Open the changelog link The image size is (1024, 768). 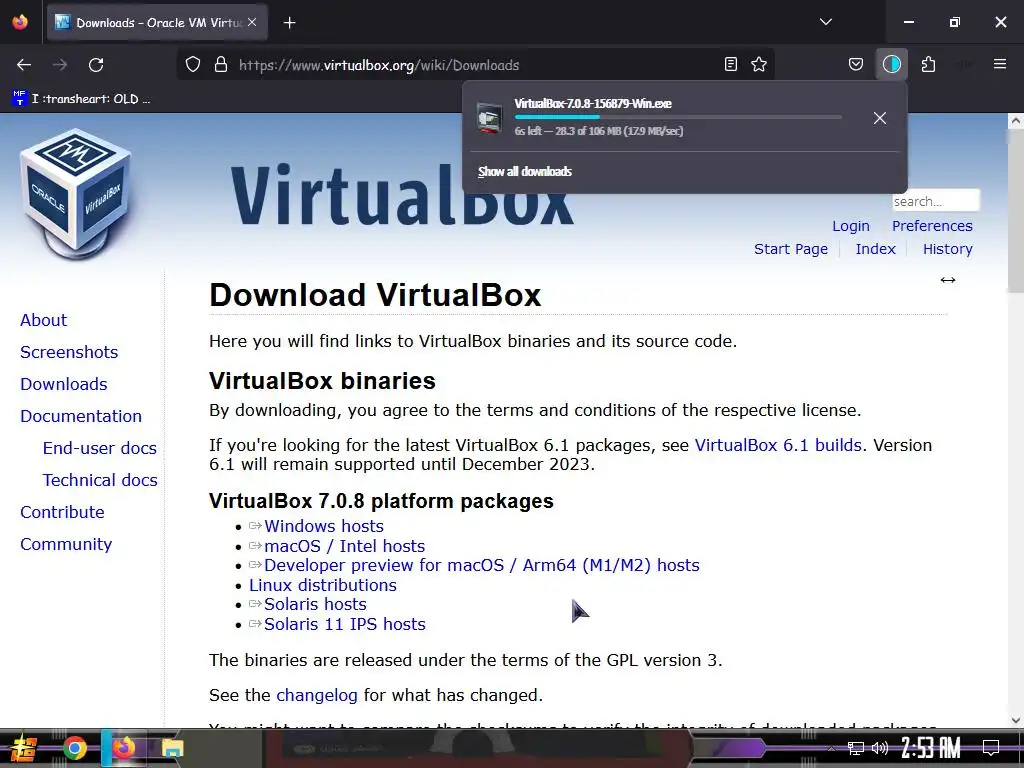317,696
